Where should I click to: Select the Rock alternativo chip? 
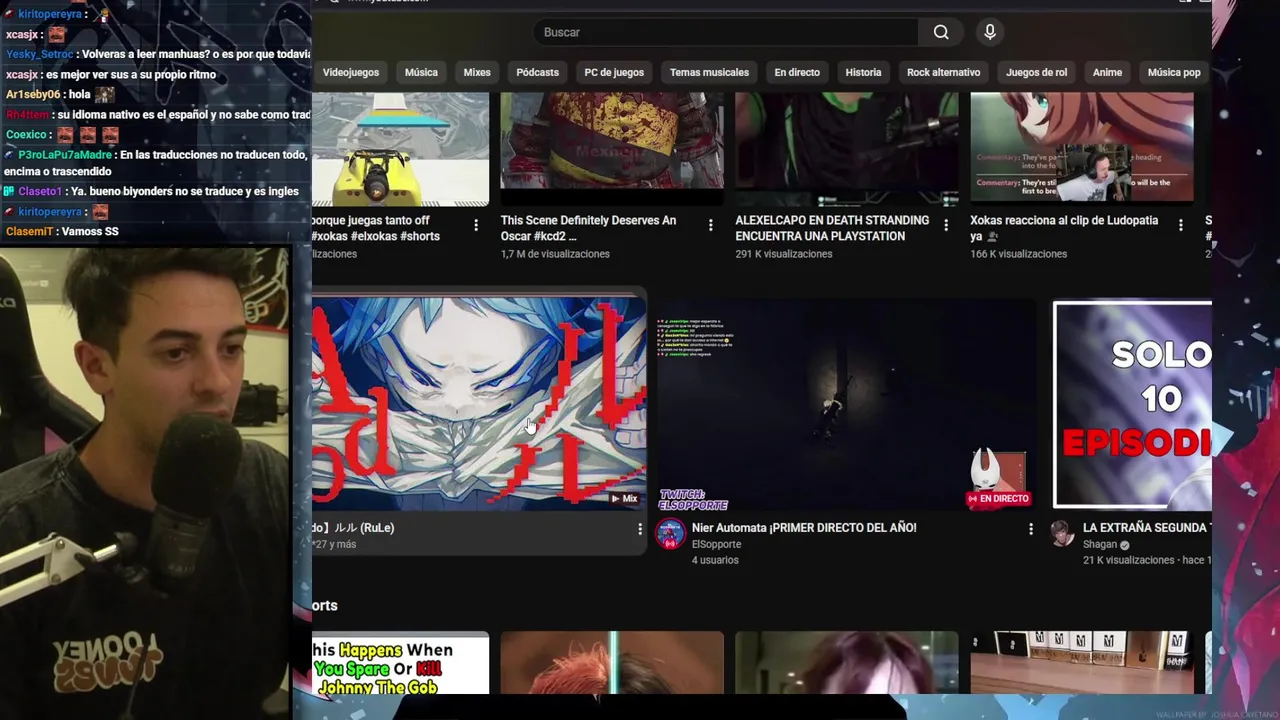point(943,72)
